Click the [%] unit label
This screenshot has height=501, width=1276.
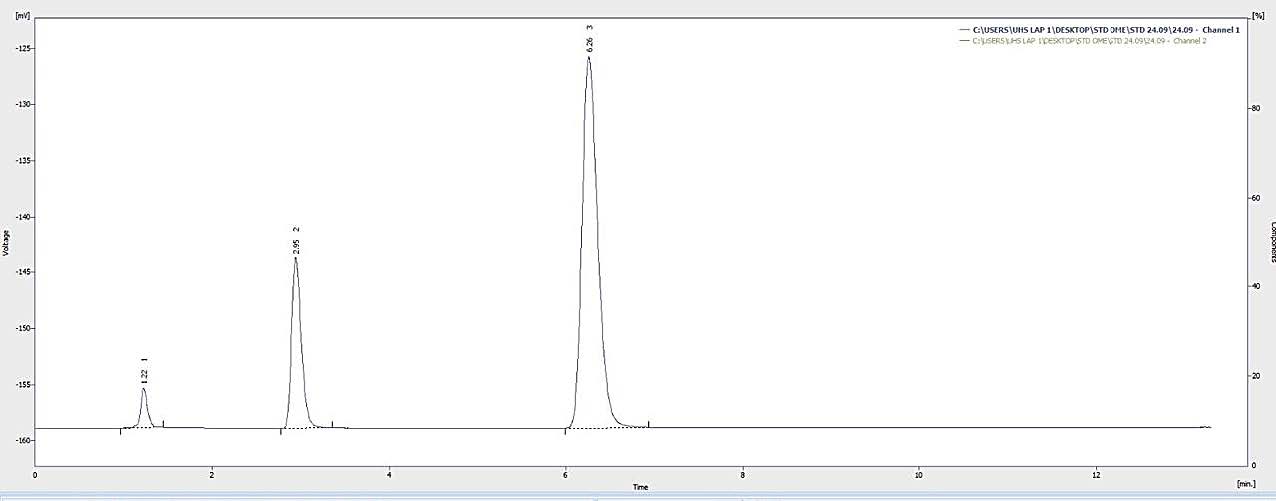[1258, 16]
